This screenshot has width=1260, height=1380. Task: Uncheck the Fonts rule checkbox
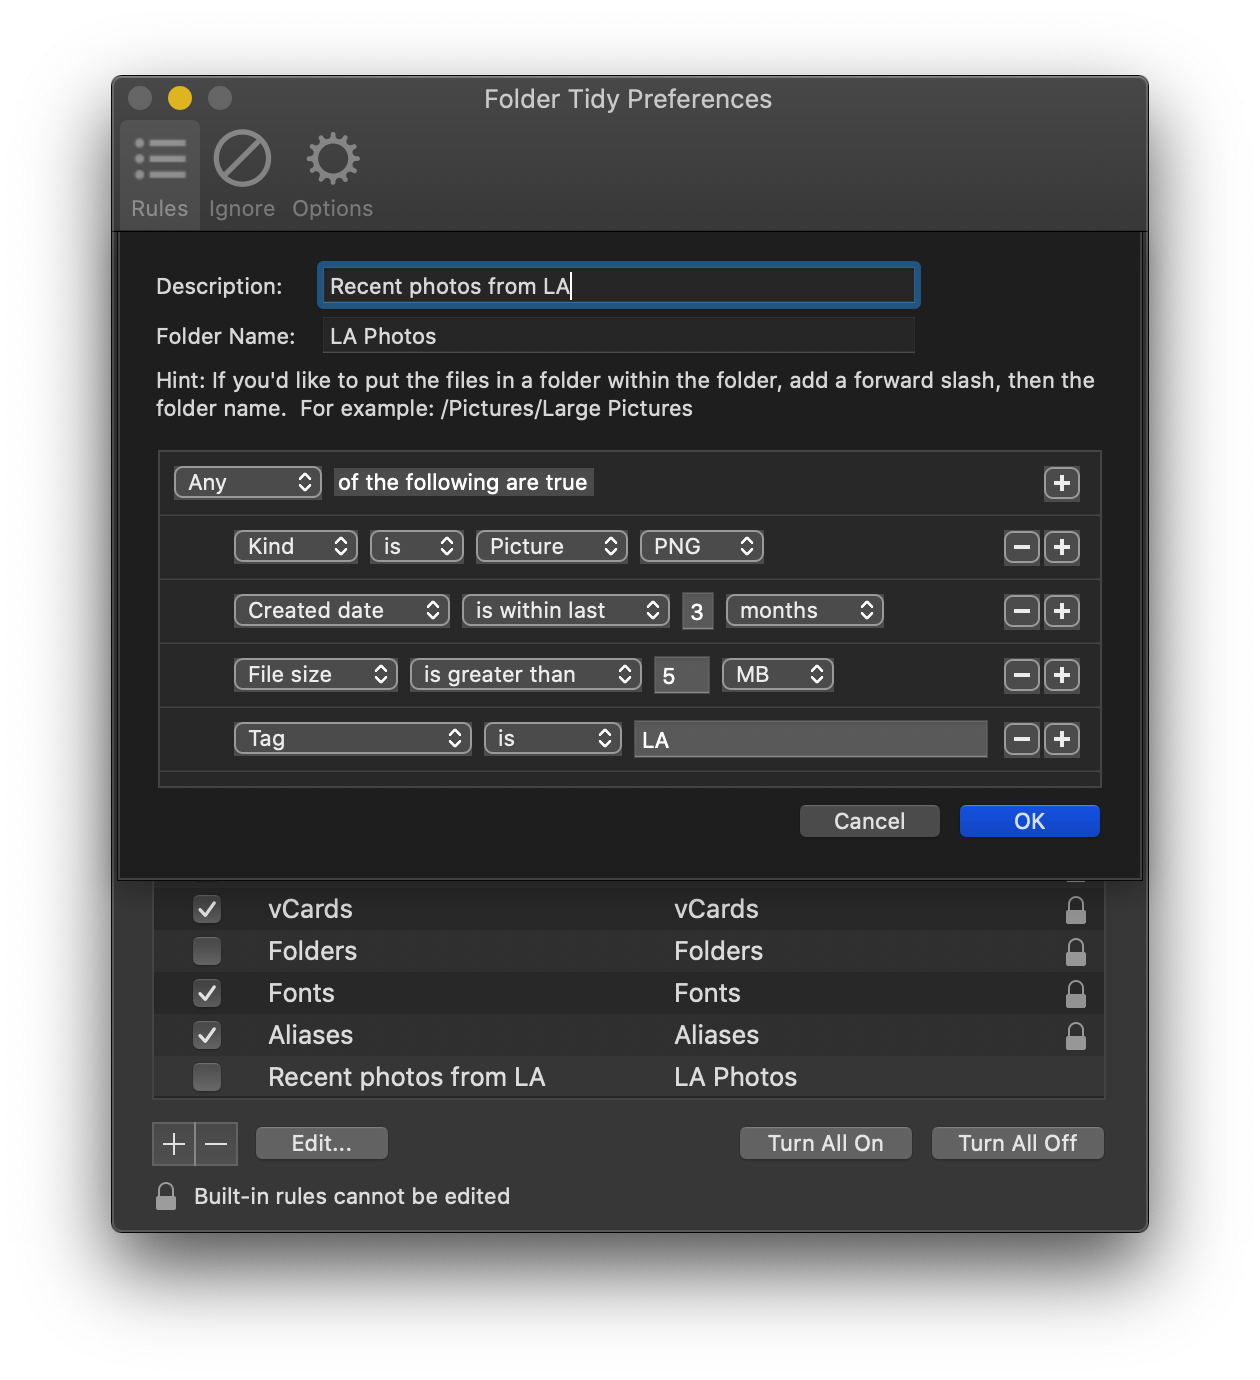click(207, 993)
